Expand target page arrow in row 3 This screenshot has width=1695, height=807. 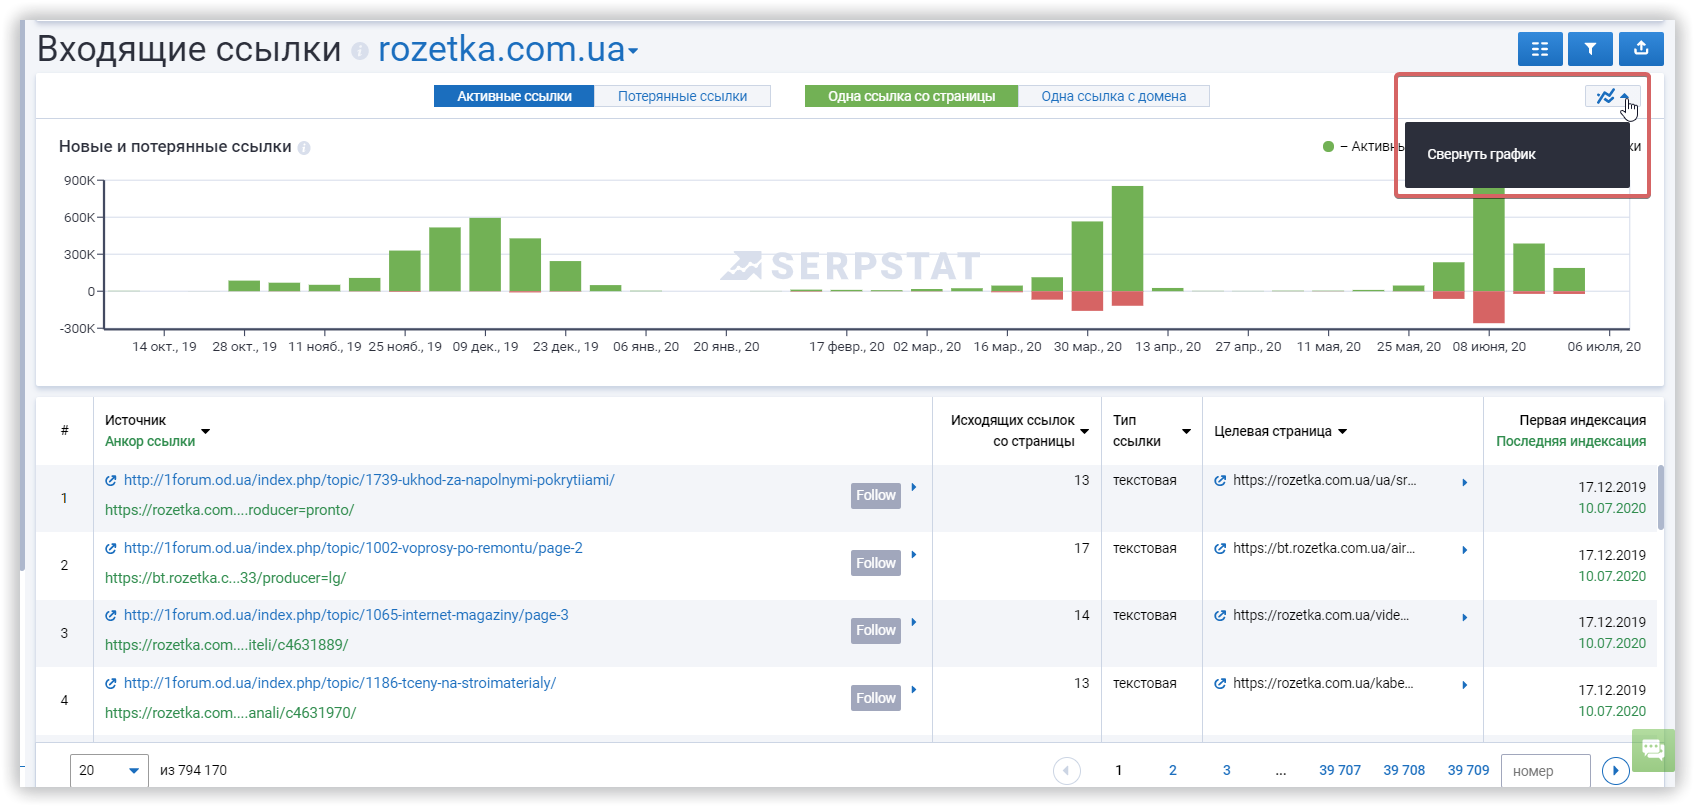pyautogui.click(x=1465, y=617)
